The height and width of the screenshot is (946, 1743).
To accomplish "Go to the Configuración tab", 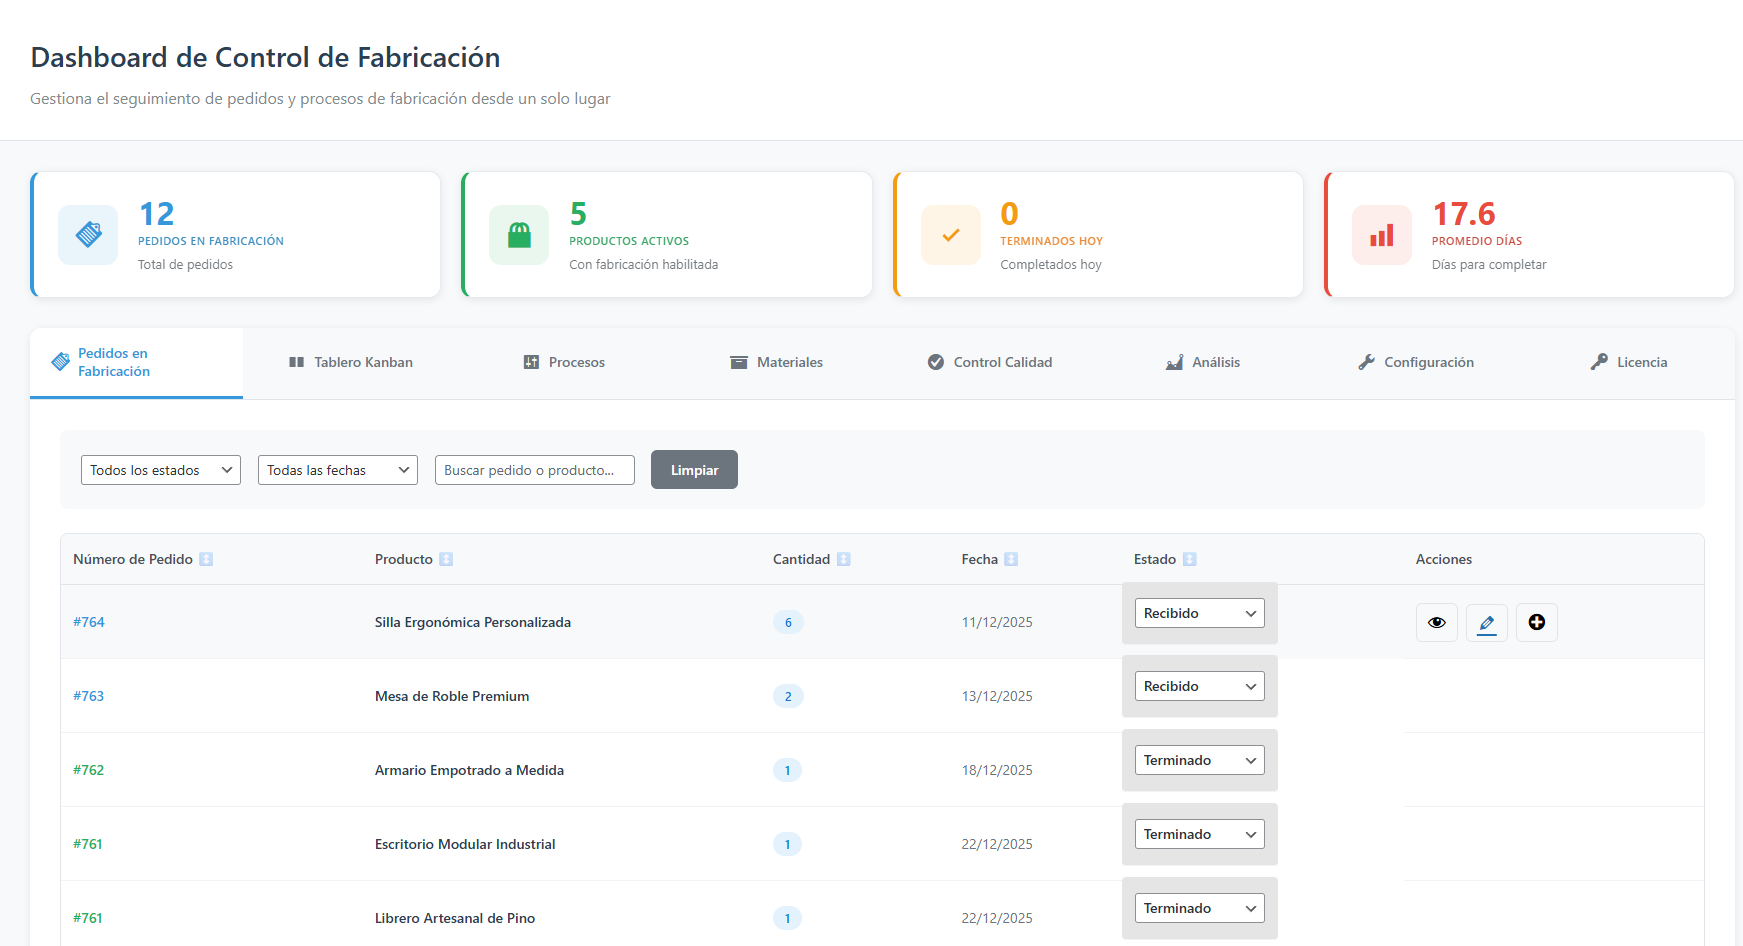I will tap(1415, 362).
